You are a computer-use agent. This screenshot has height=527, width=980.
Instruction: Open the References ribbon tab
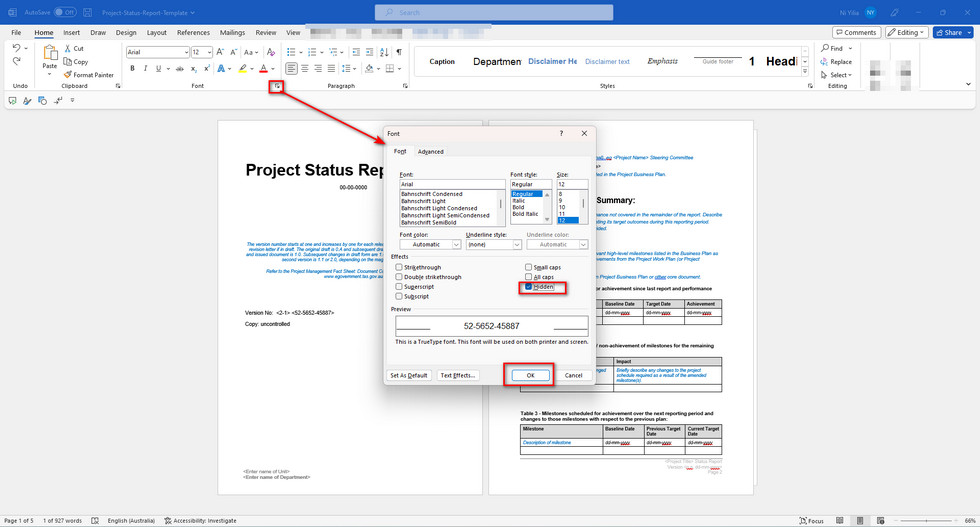pos(193,32)
